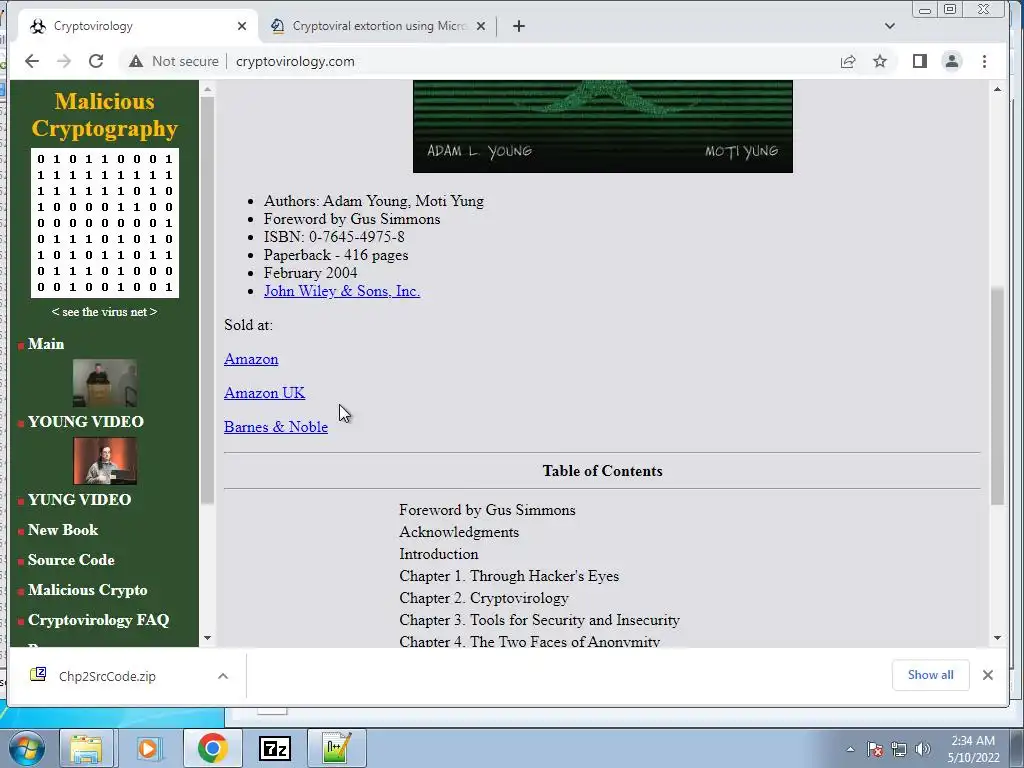Open Source Code in the sidebar
The height and width of the screenshot is (768, 1024).
[x=71, y=560]
